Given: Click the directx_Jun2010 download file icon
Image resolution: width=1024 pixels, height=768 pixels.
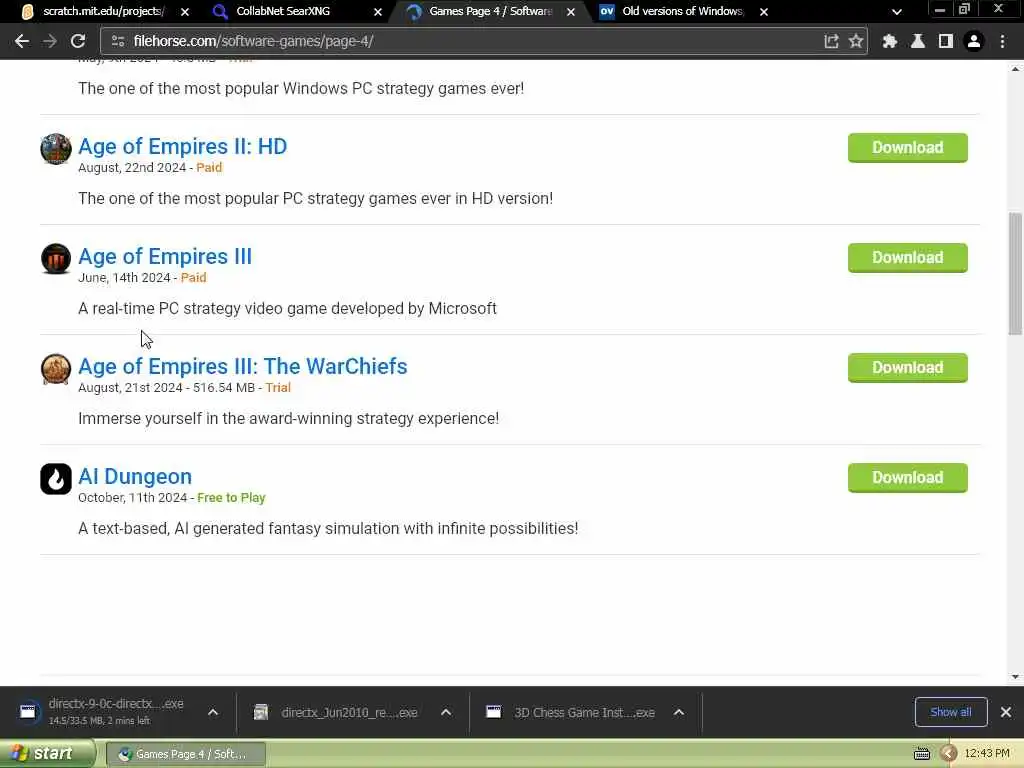Looking at the screenshot, I should coord(261,712).
